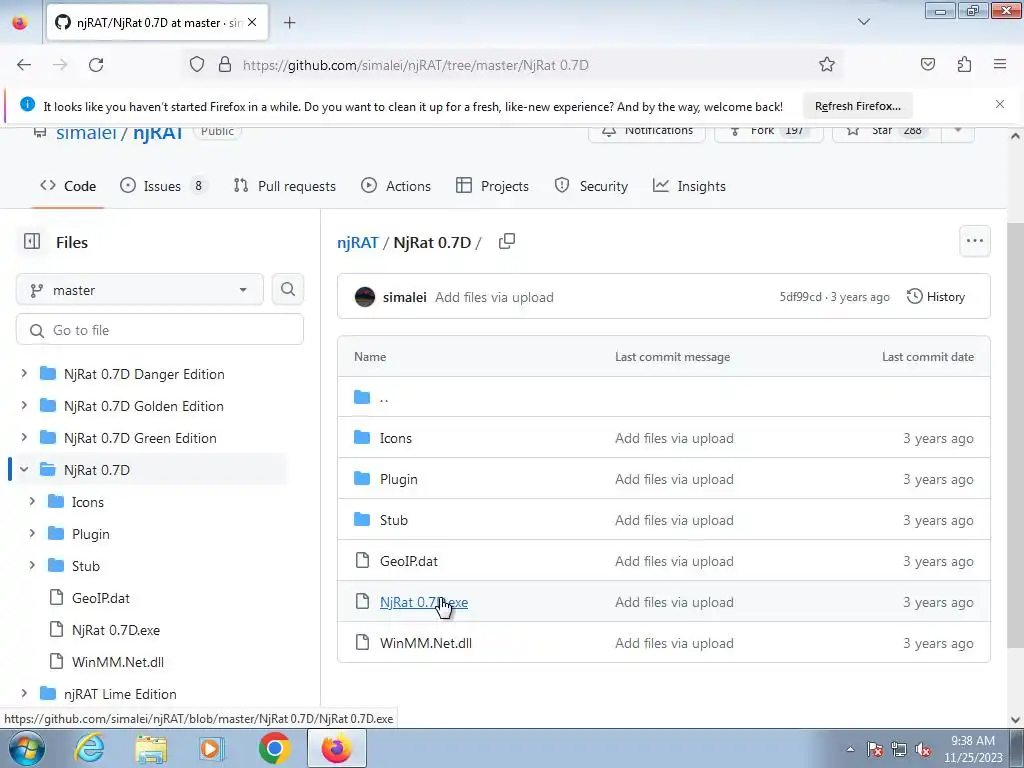Open the simalei commit author link
Image resolution: width=1024 pixels, height=768 pixels.
404,297
